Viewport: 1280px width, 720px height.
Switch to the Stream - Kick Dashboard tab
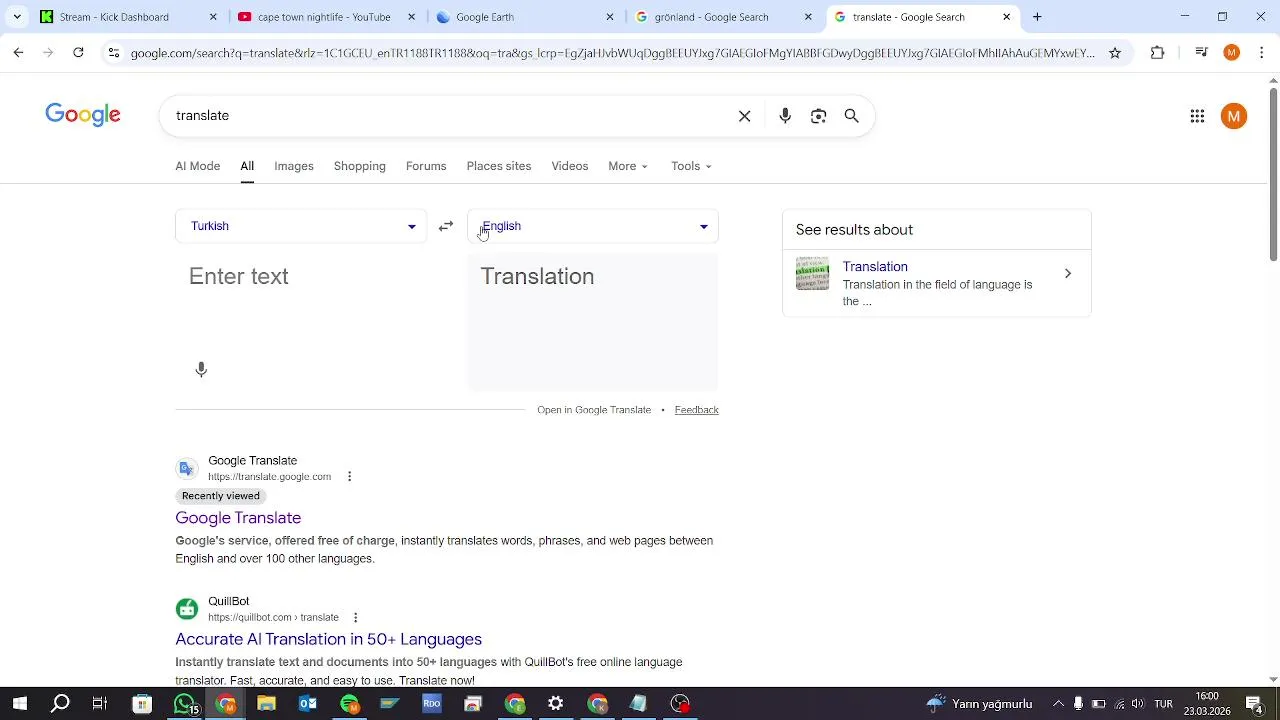[128, 17]
